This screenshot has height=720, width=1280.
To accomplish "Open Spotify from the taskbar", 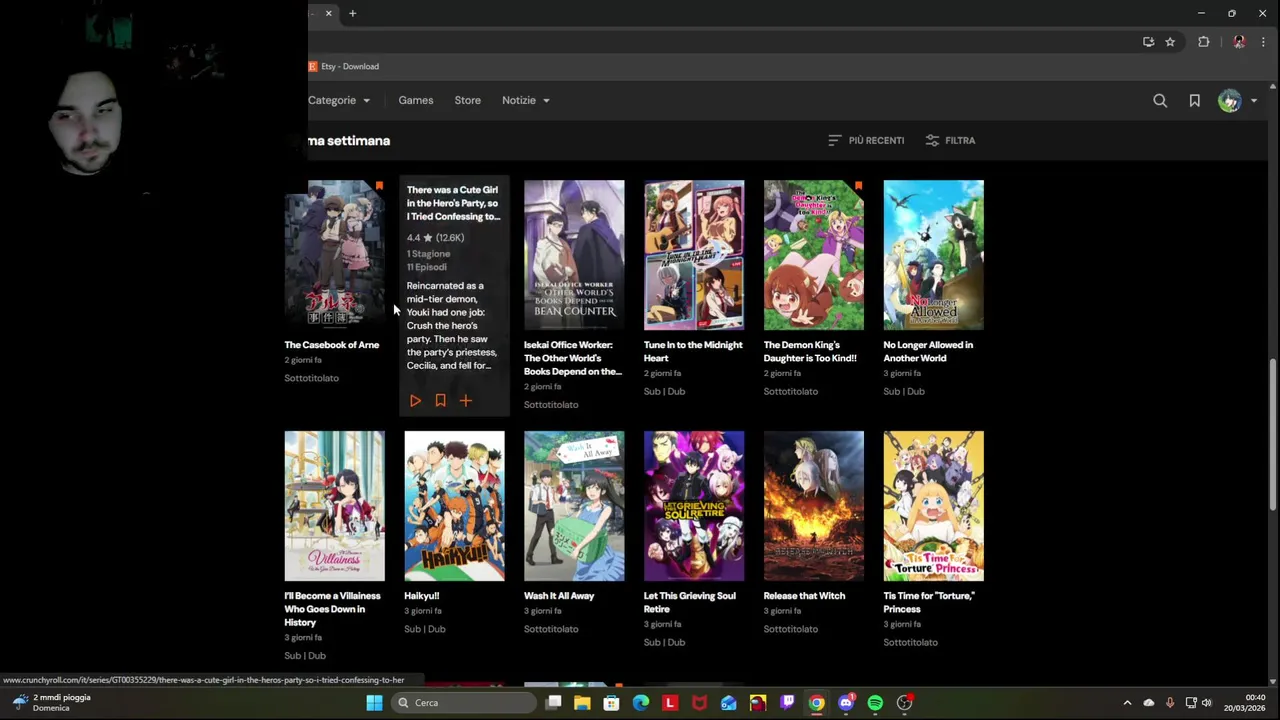I will [875, 703].
